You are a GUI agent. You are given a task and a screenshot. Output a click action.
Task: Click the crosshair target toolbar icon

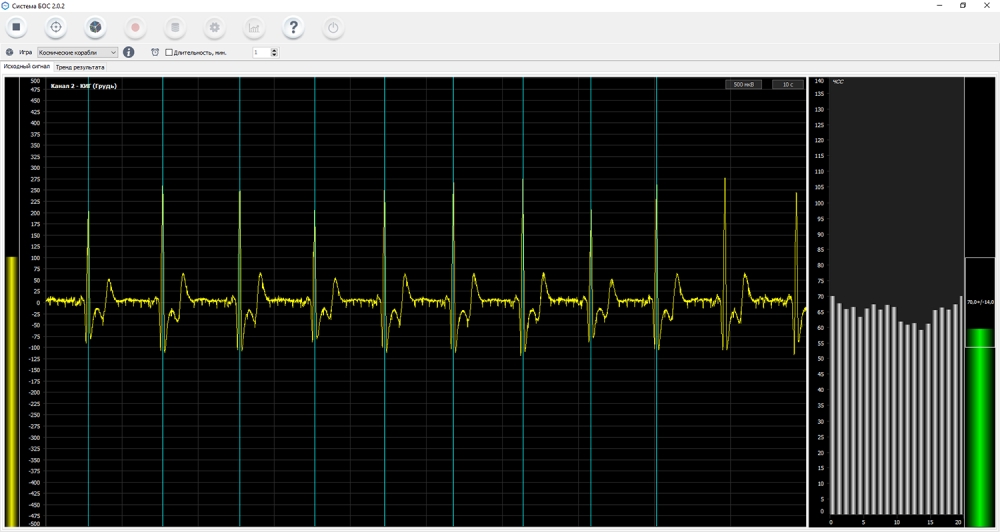[56, 28]
